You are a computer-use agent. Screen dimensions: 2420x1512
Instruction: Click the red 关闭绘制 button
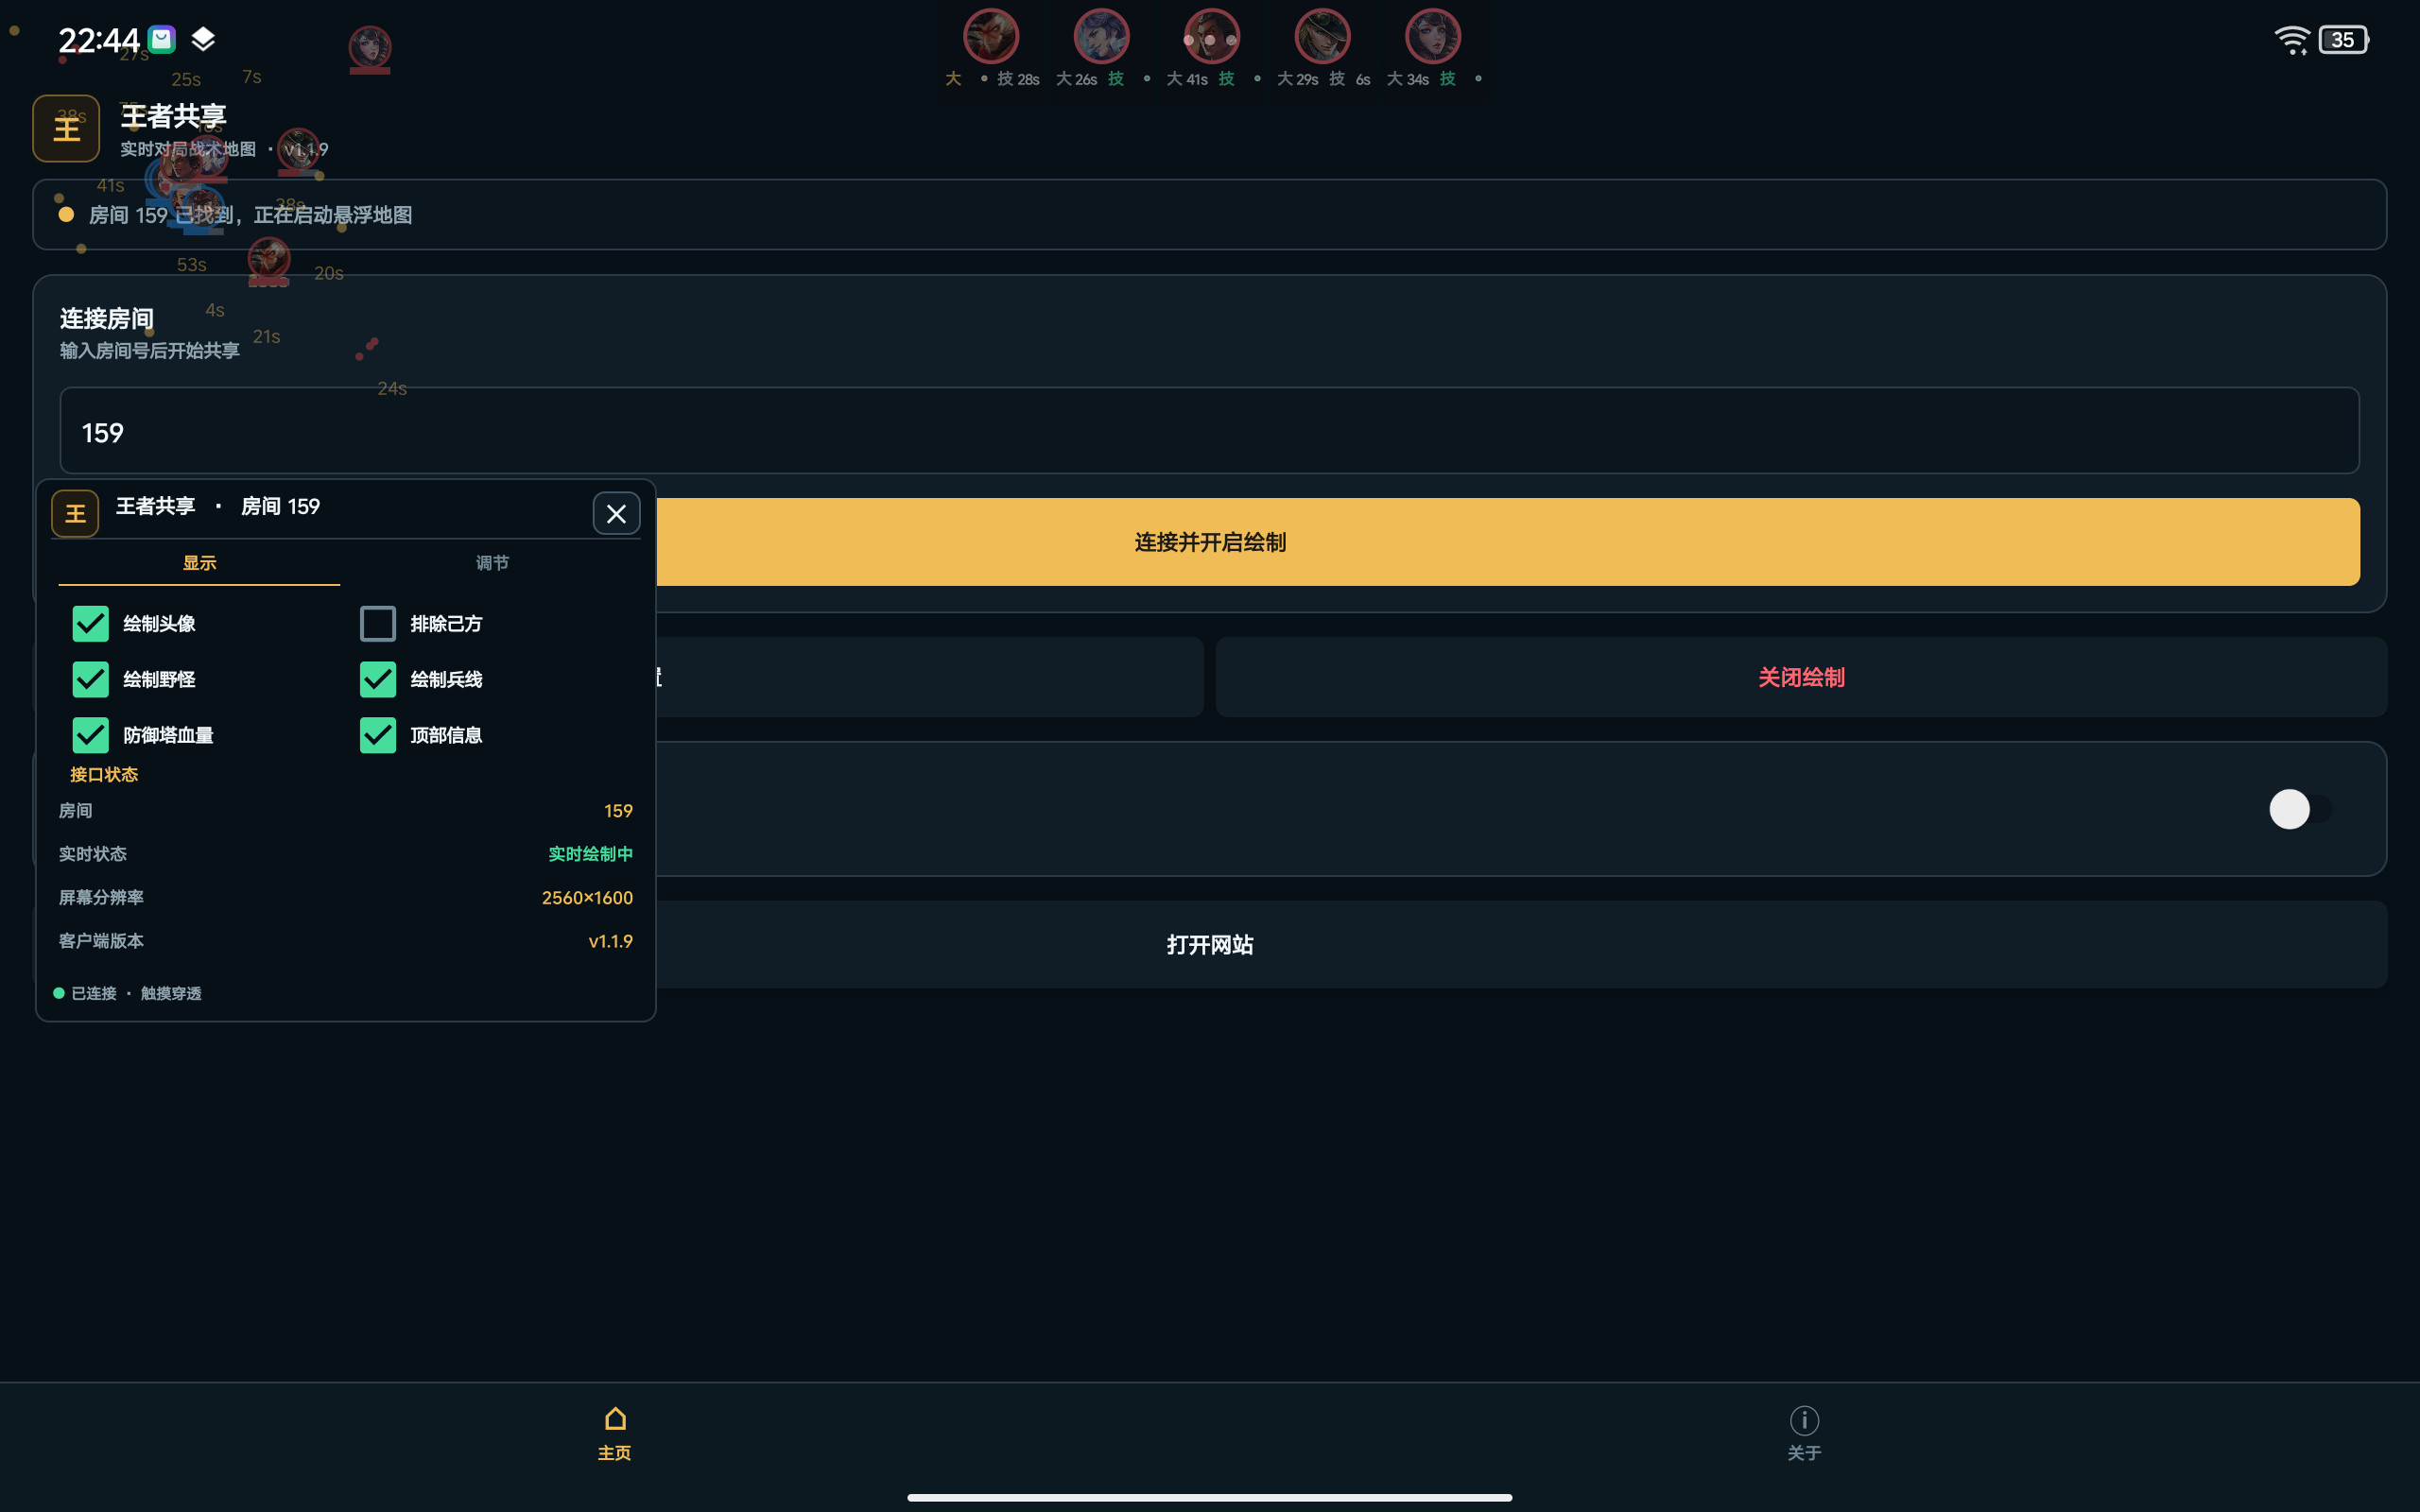pos(1801,677)
